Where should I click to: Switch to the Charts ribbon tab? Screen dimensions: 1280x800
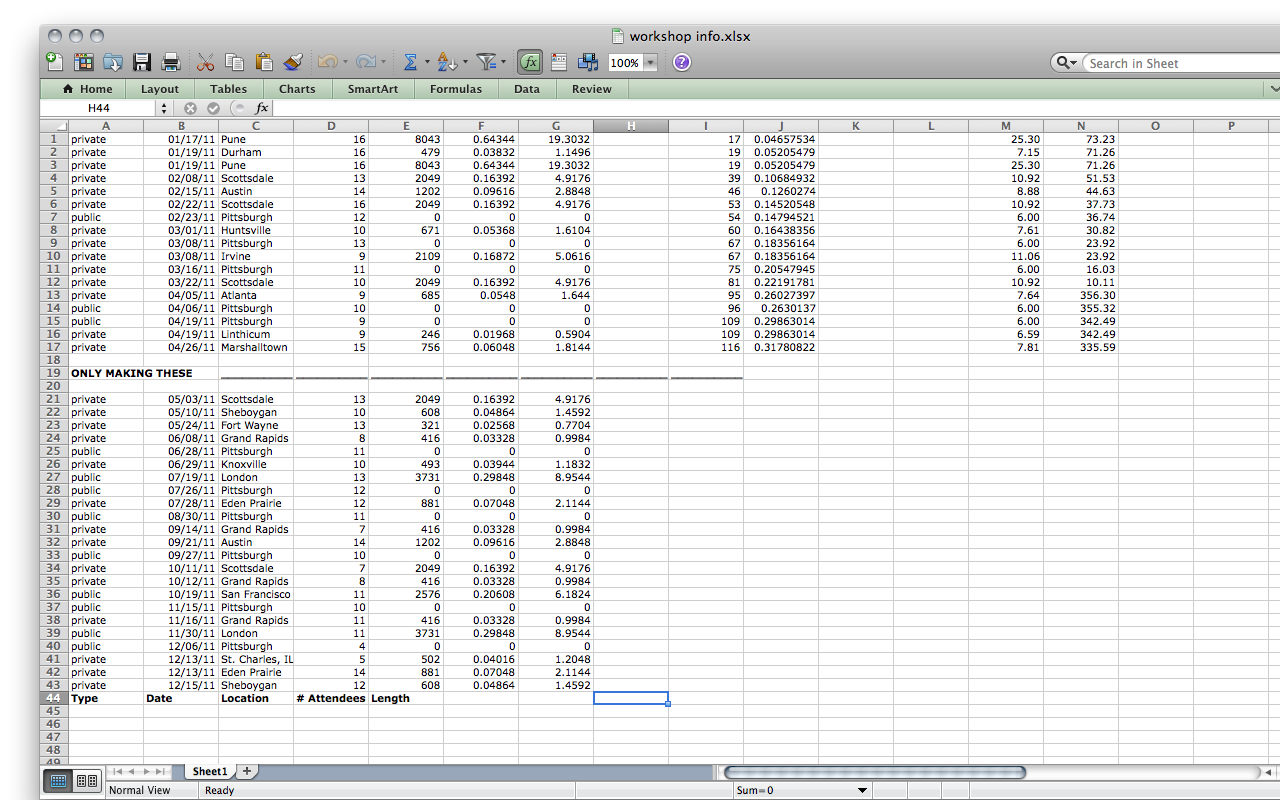(297, 89)
